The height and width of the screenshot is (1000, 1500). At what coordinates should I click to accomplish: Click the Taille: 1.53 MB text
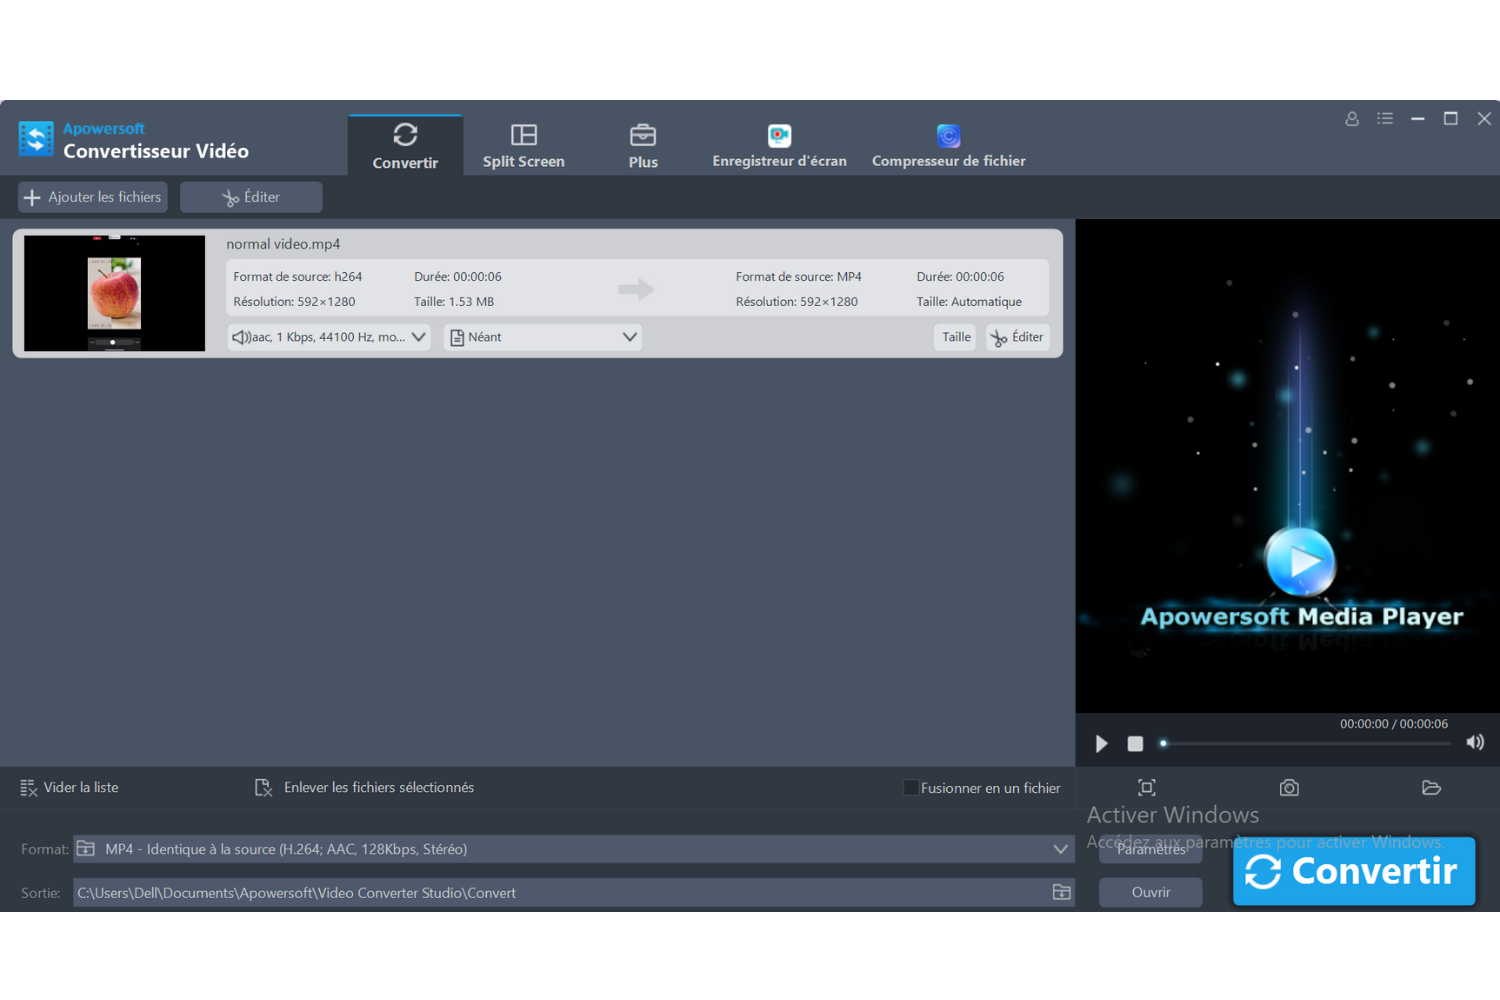[454, 302]
